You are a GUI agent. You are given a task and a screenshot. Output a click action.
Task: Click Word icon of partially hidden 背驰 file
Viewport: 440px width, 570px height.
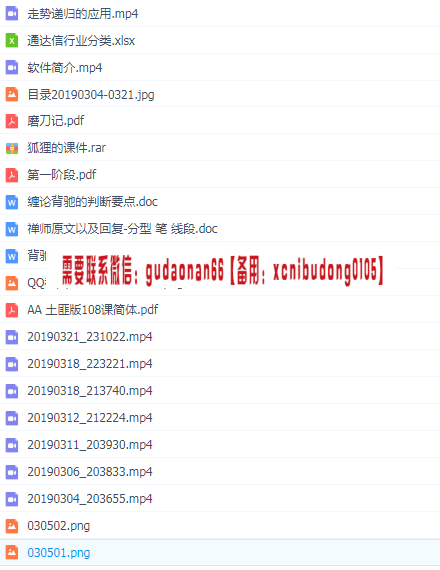click(12, 256)
